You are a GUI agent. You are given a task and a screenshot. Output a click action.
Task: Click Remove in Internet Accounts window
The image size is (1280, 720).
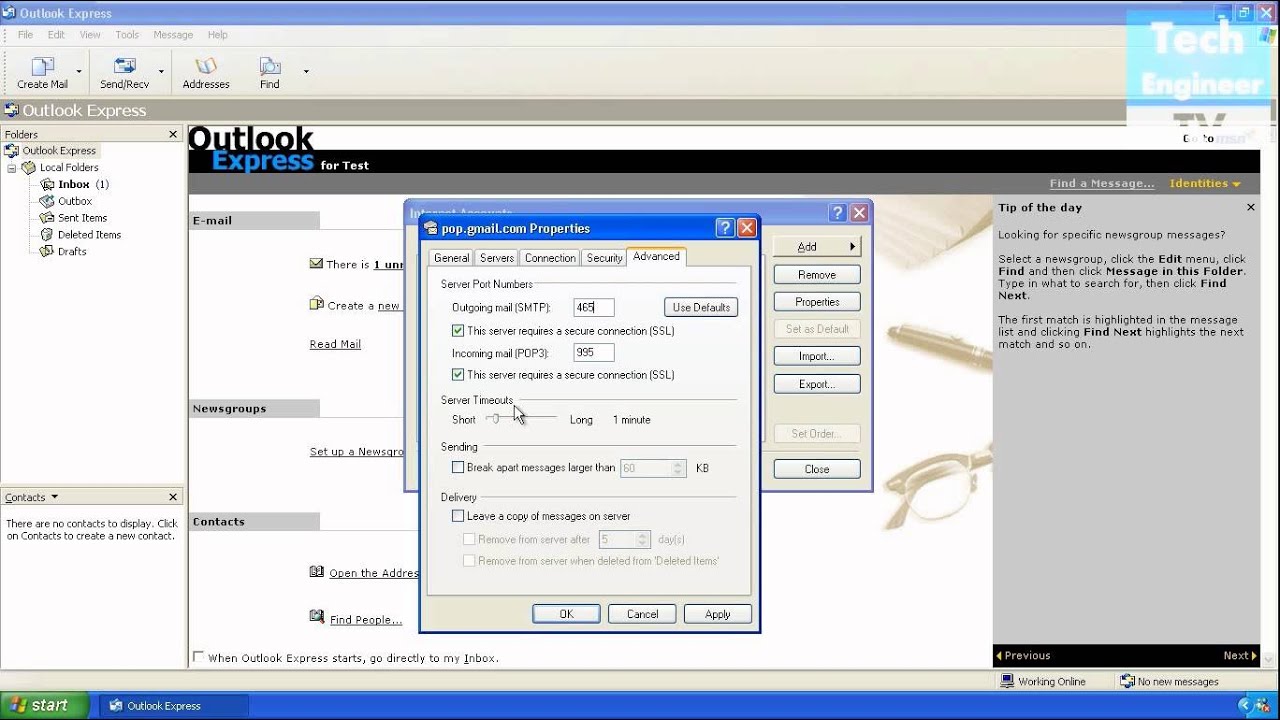(x=817, y=275)
